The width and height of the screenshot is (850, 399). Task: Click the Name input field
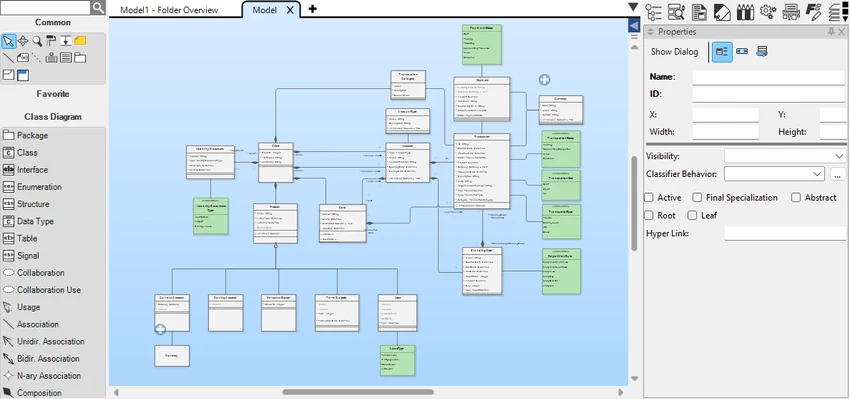pos(768,77)
